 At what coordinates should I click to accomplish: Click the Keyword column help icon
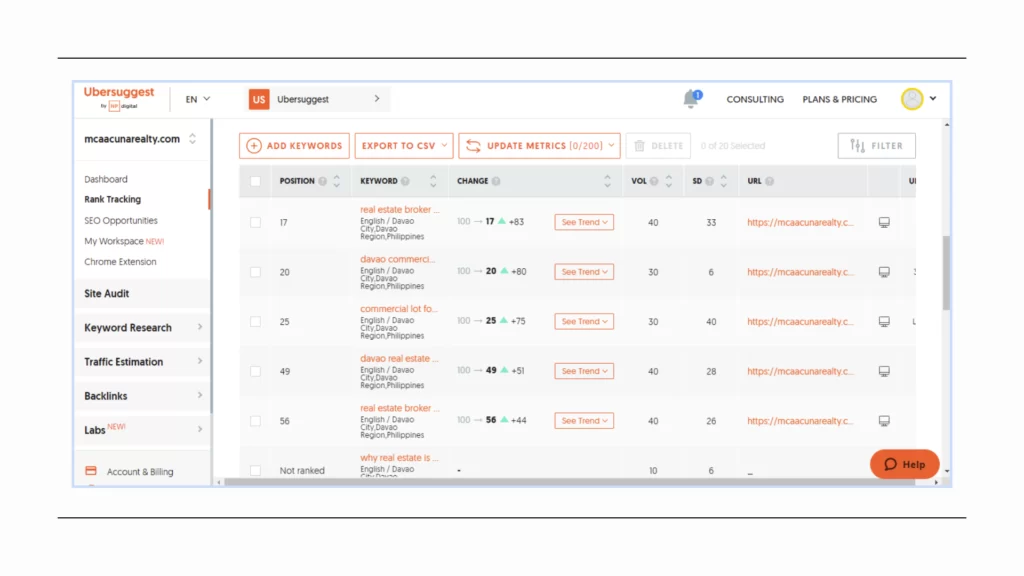[406, 181]
